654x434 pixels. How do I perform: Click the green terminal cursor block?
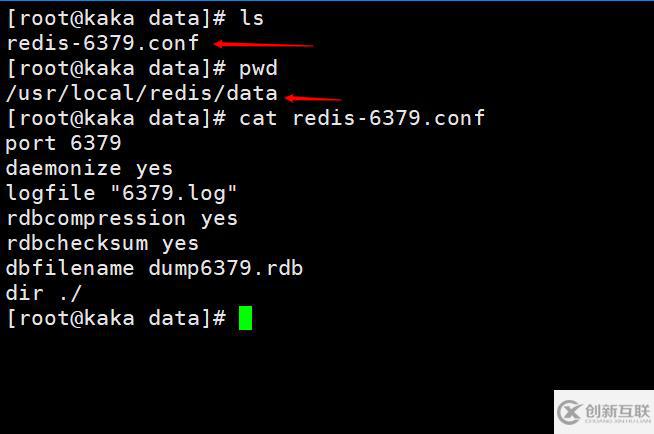pos(245,318)
